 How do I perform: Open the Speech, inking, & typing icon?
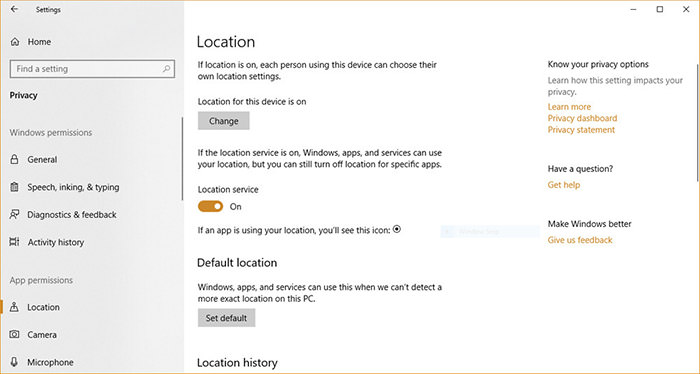pos(14,187)
